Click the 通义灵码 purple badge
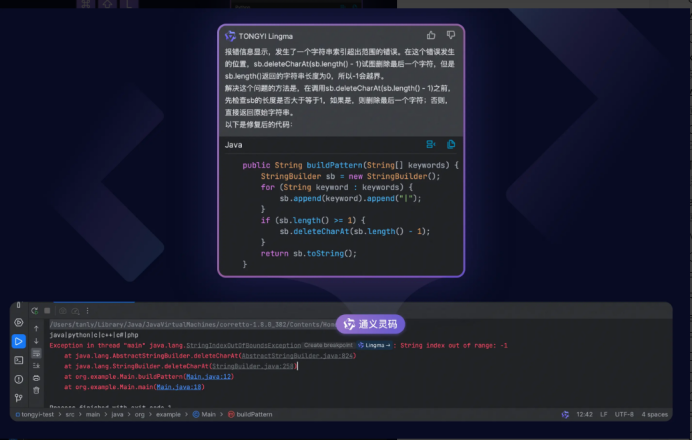The height and width of the screenshot is (441, 692). (x=370, y=324)
